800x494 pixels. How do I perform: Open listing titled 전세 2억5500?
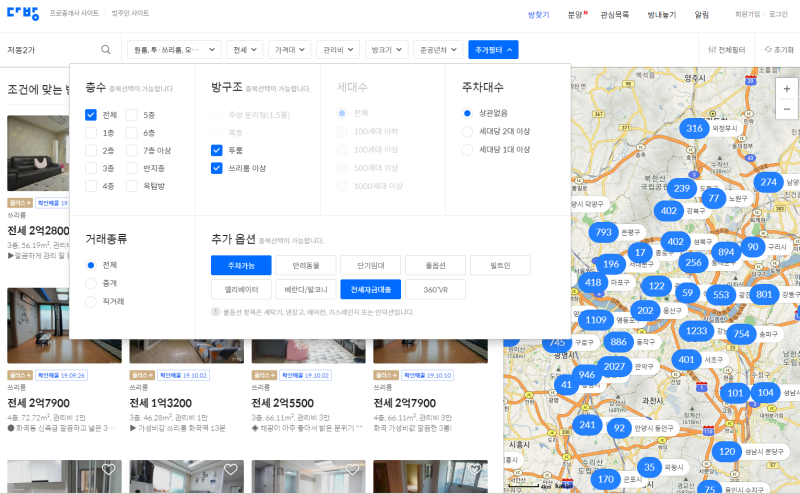(x=283, y=403)
